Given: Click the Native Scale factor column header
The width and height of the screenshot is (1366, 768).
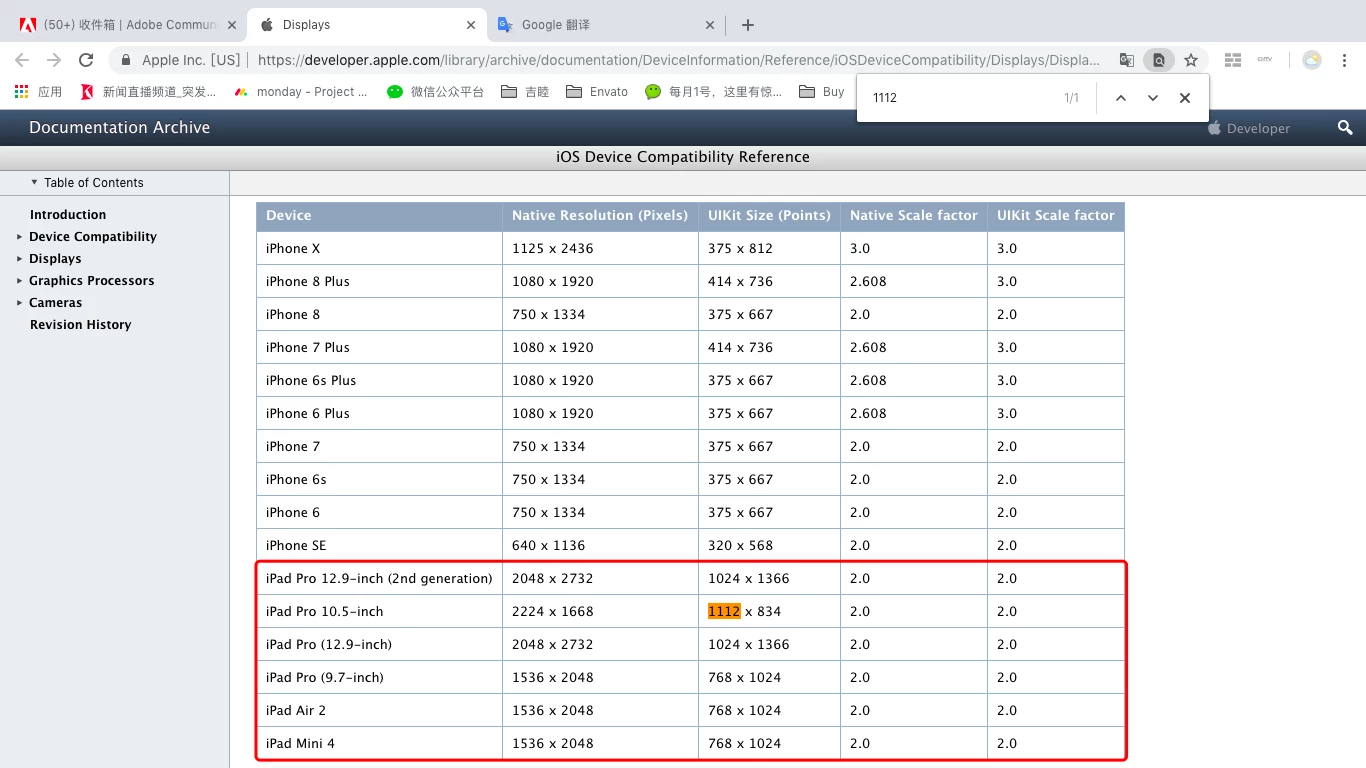Looking at the screenshot, I should point(914,215).
